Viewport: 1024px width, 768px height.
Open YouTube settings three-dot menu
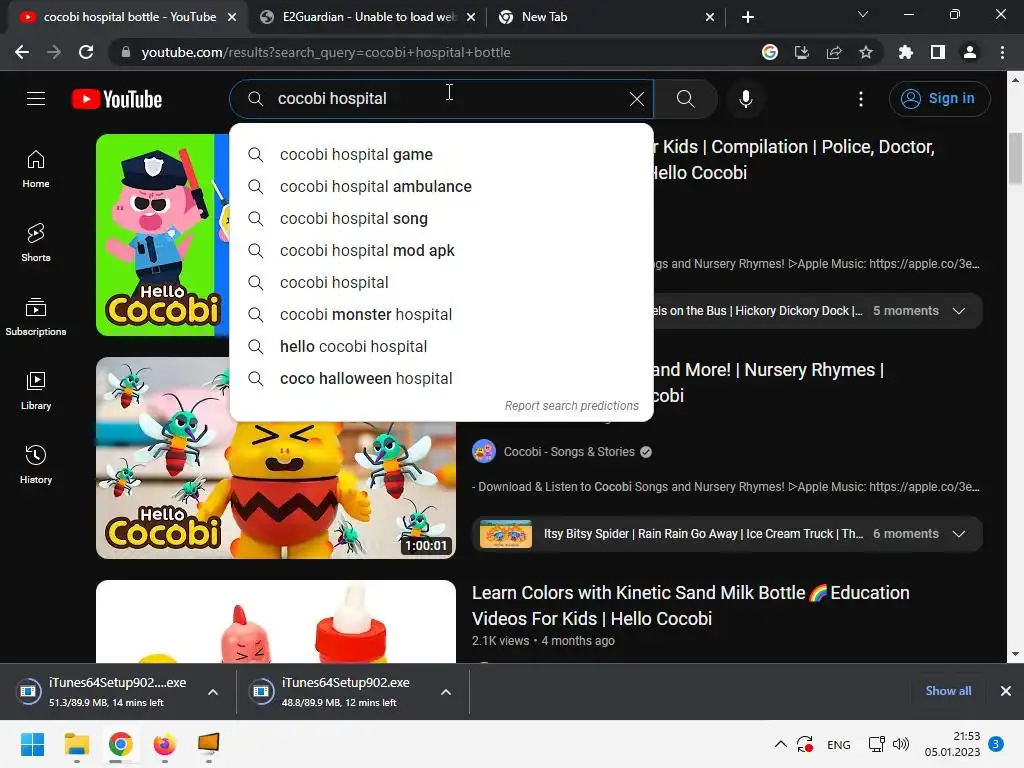[861, 99]
